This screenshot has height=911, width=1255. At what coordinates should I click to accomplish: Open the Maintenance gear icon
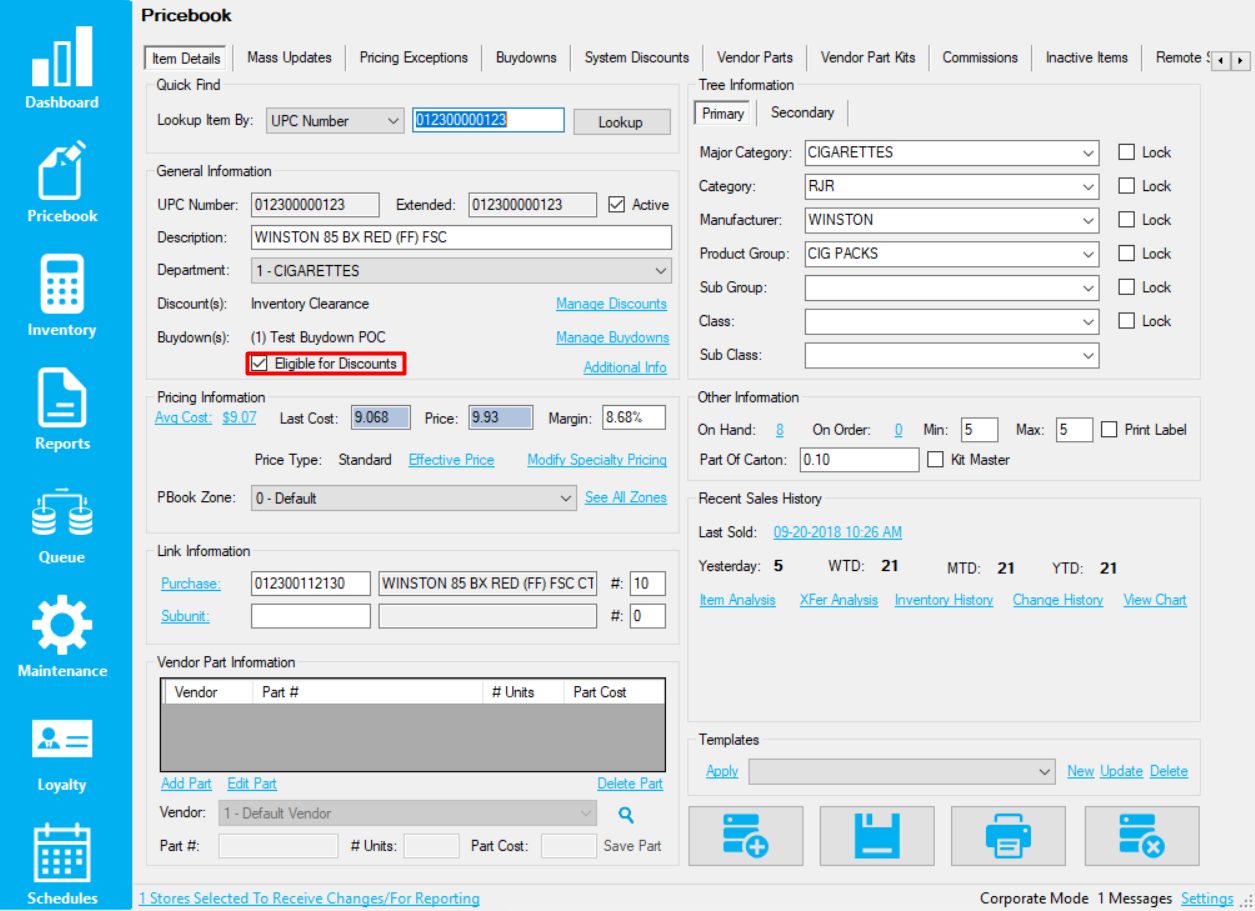62,626
